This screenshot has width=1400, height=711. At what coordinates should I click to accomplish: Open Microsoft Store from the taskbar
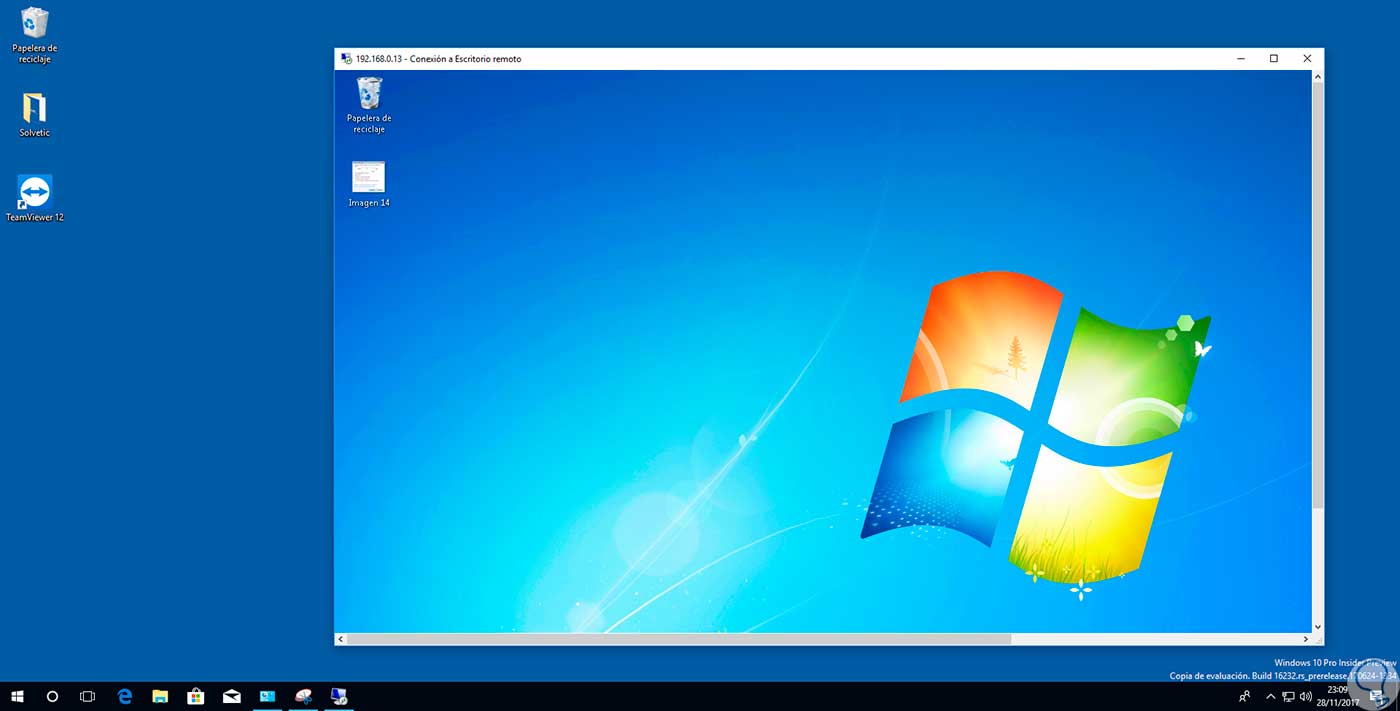click(x=196, y=696)
